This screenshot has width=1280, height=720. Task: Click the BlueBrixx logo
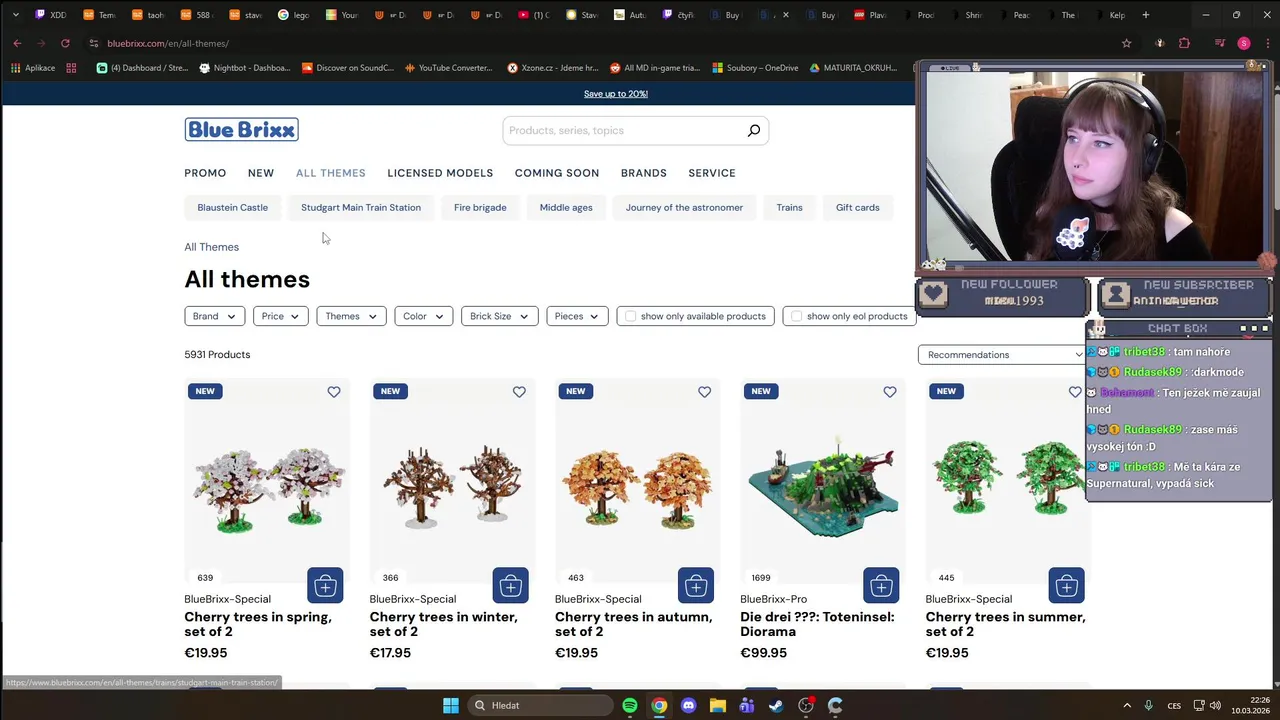coord(241,130)
